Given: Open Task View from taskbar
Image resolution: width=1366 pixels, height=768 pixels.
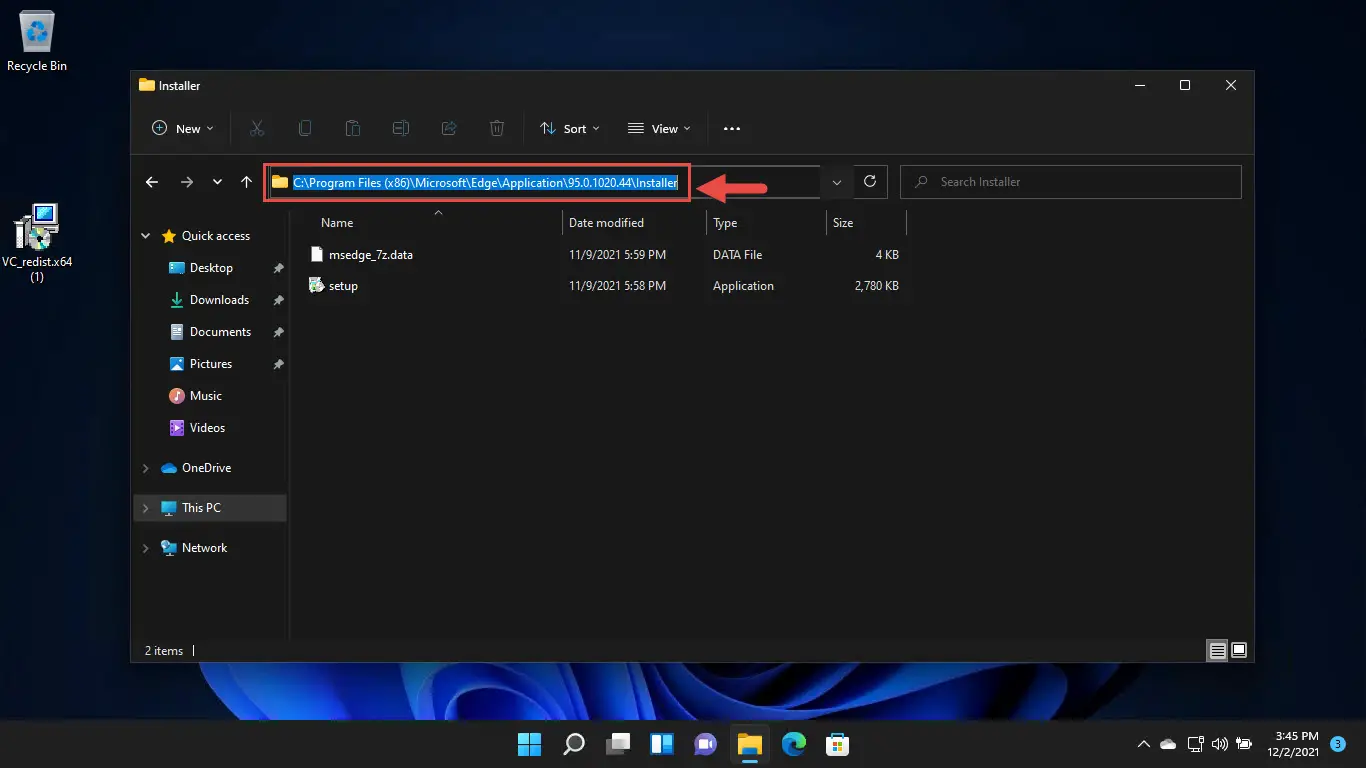Looking at the screenshot, I should click(x=618, y=744).
